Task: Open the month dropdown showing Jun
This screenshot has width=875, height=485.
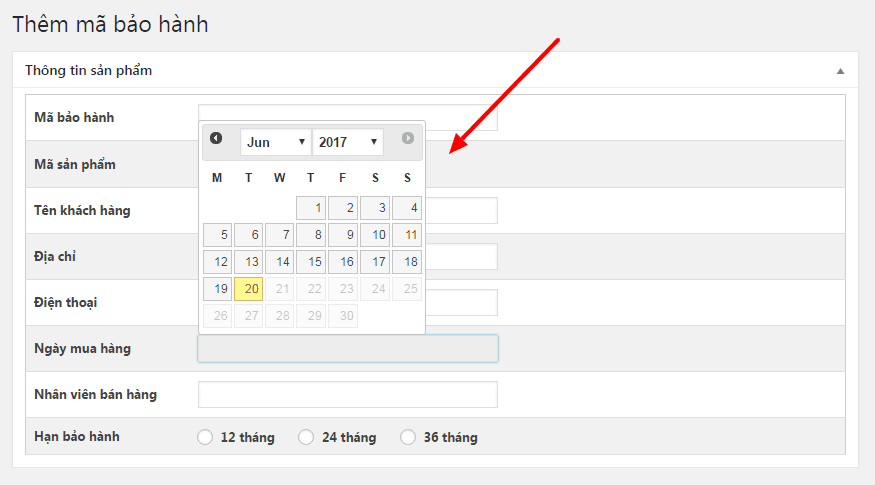Action: [x=276, y=142]
